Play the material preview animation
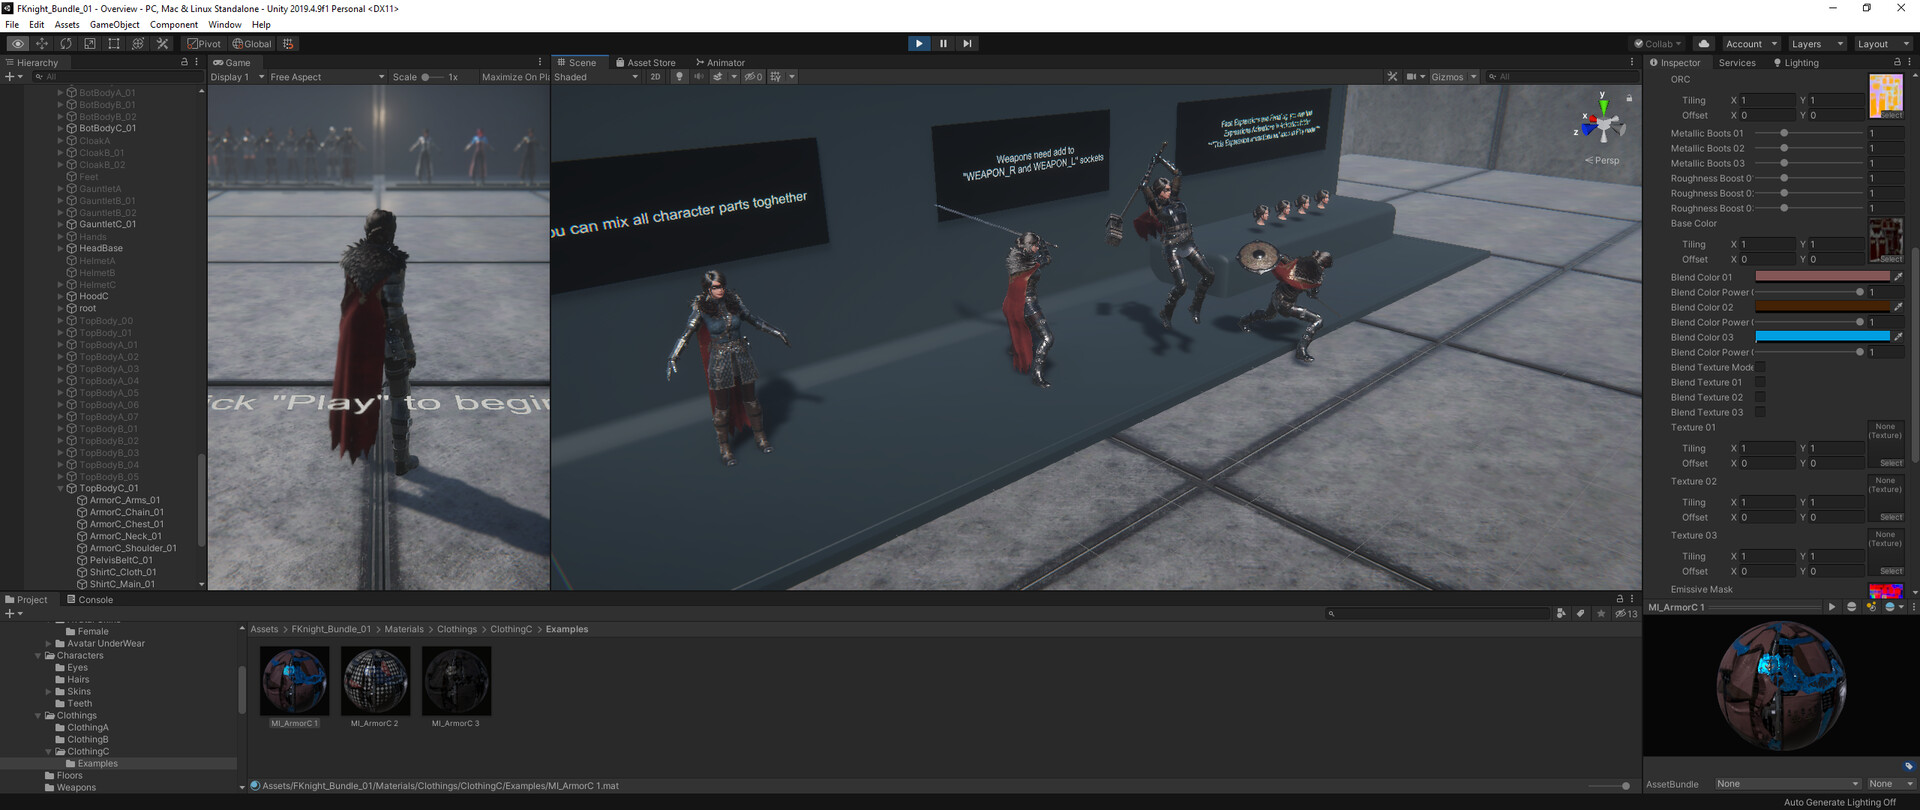This screenshot has height=810, width=1920. click(x=1832, y=607)
